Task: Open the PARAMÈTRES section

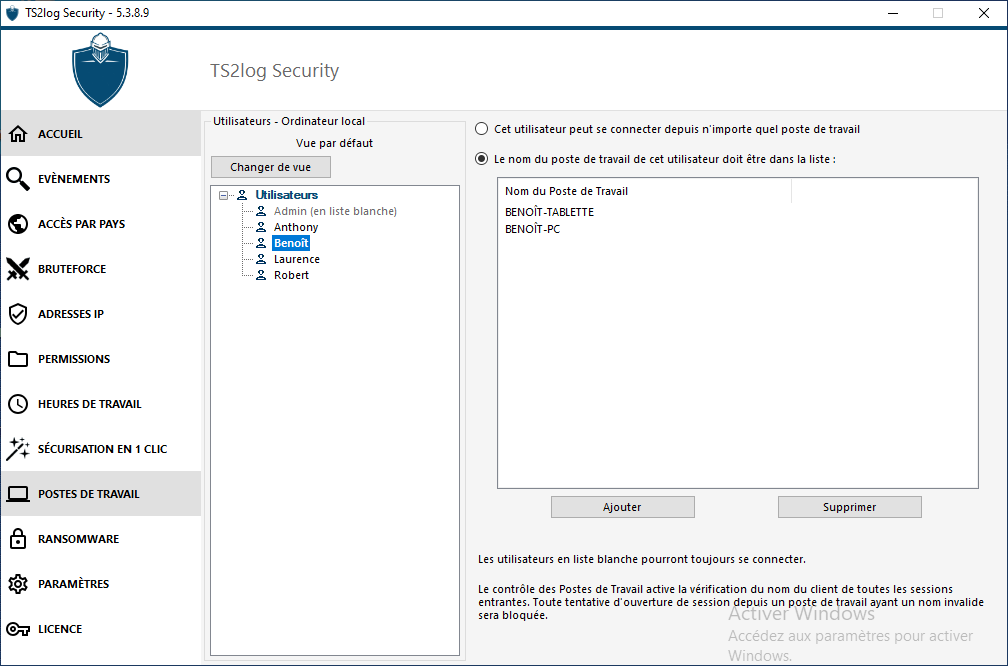Action: [x=101, y=584]
